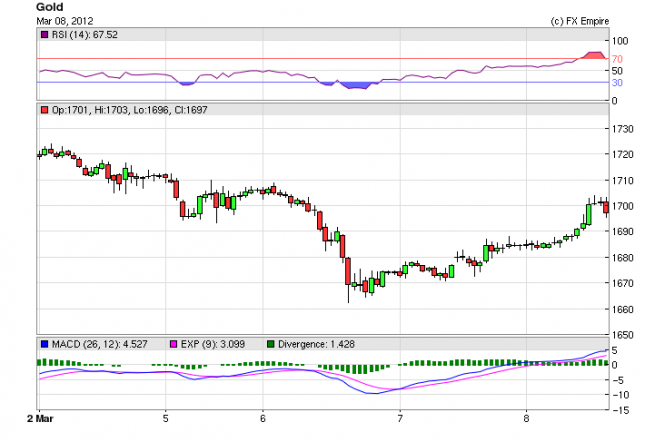Screen dimensions: 645x442
Task: Click the MACD -10 axis label
Action: pos(621,395)
